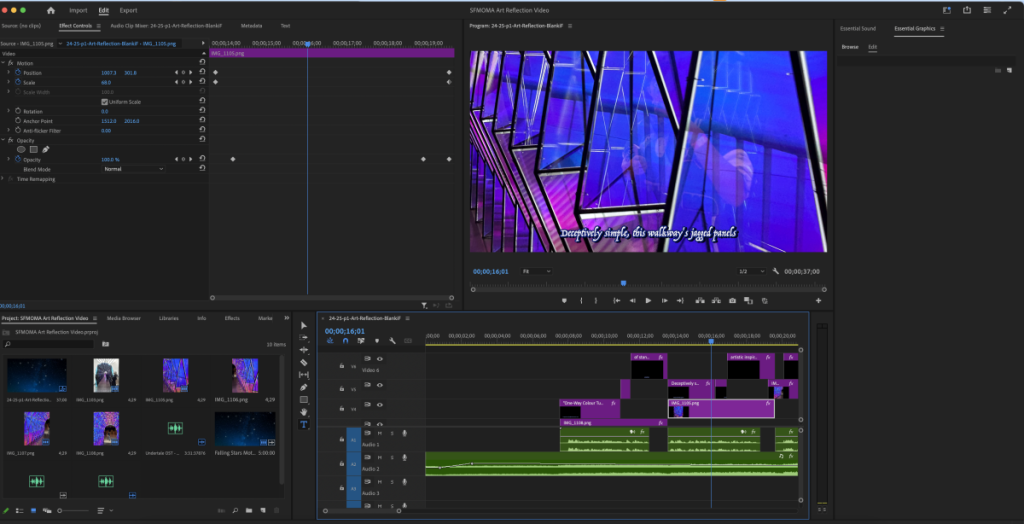This screenshot has width=1024, height=524.
Task: Toggle animation stopwatch for Anchor Point
Action: (18, 121)
